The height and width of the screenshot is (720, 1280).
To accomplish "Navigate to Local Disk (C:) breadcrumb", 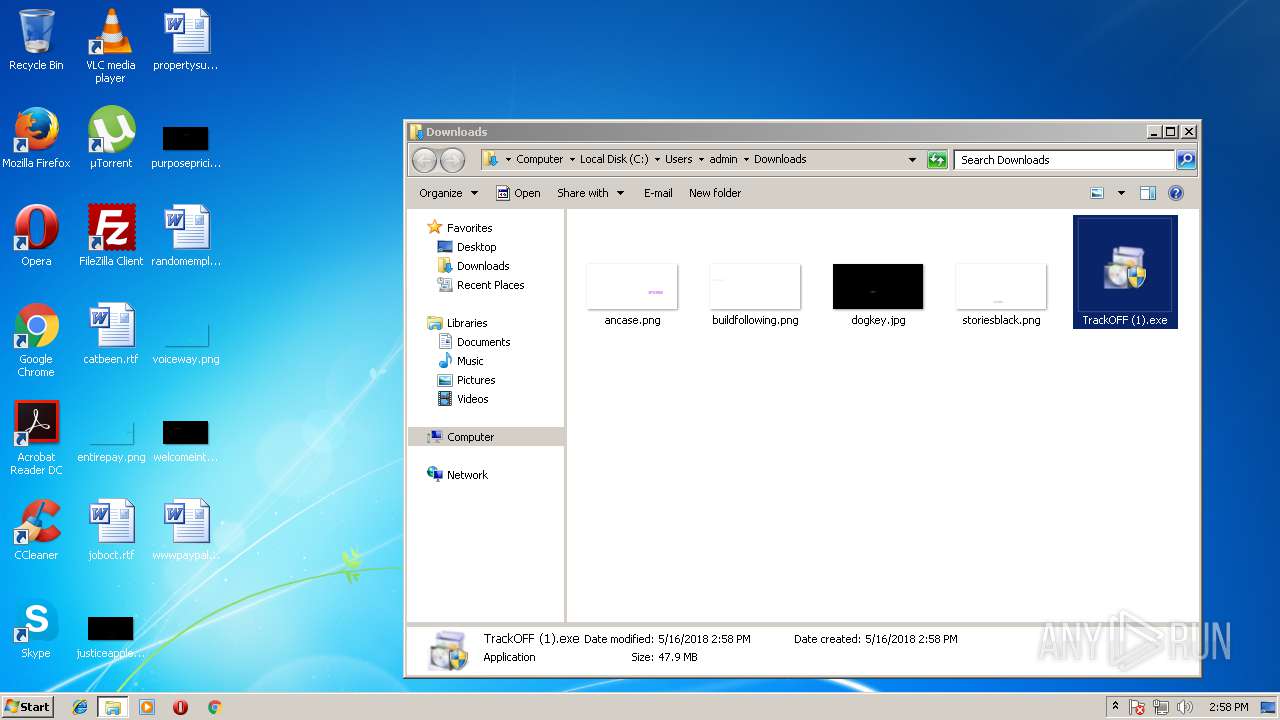I will (614, 160).
